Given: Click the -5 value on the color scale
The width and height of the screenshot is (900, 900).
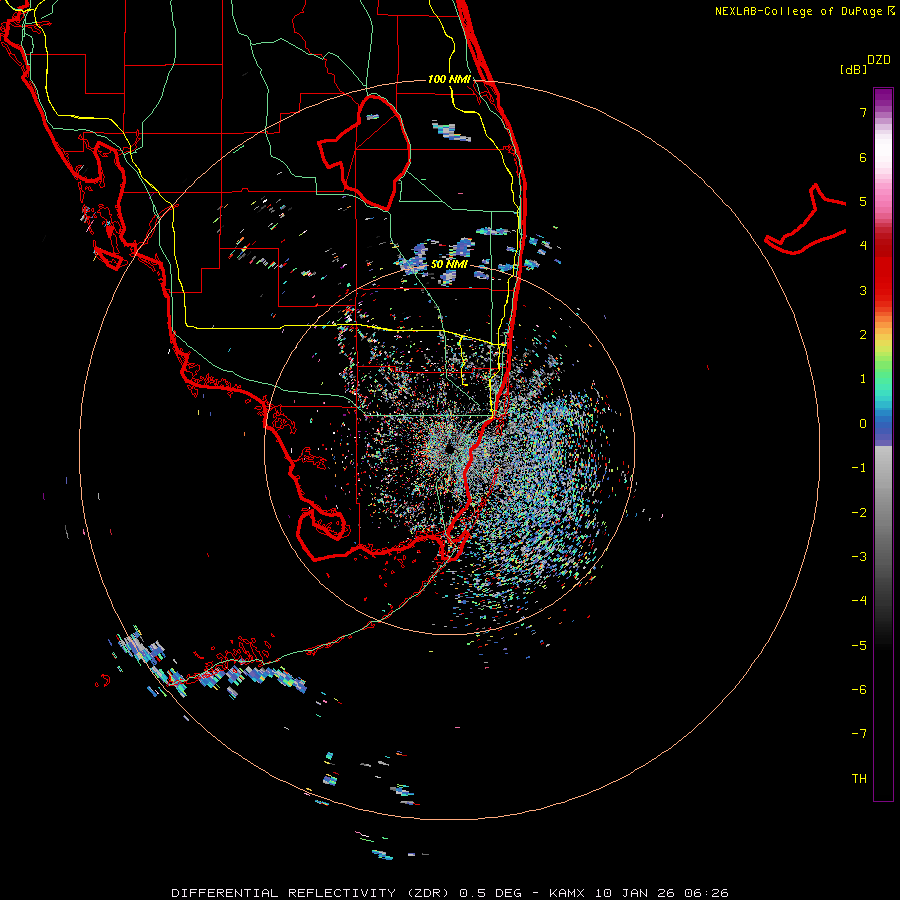Looking at the screenshot, I should click(x=859, y=646).
